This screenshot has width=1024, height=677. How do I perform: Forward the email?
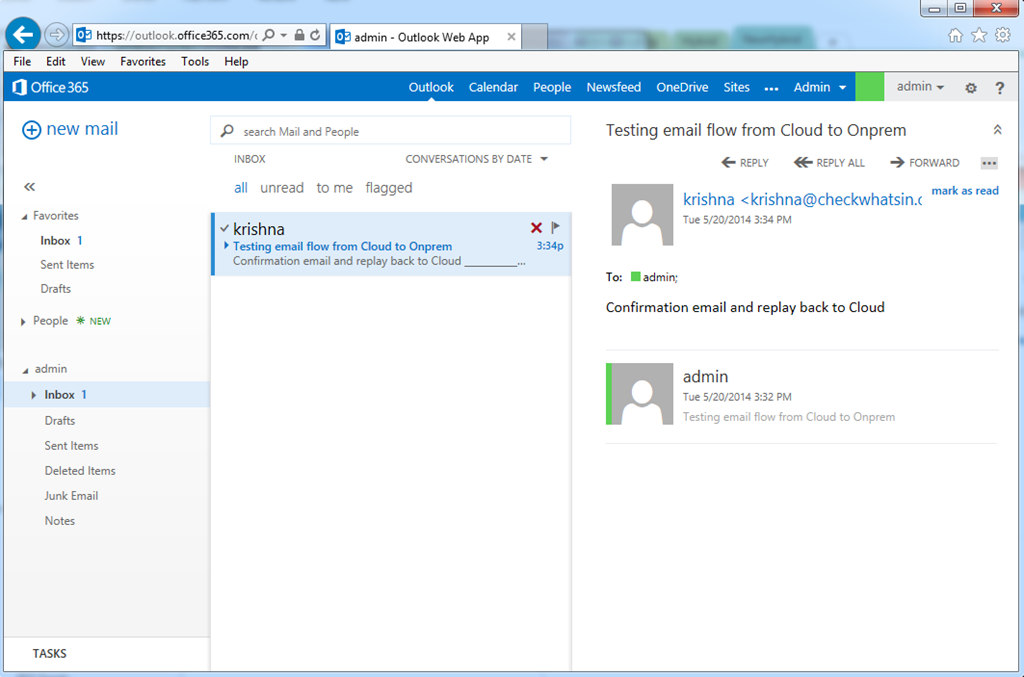(x=925, y=163)
